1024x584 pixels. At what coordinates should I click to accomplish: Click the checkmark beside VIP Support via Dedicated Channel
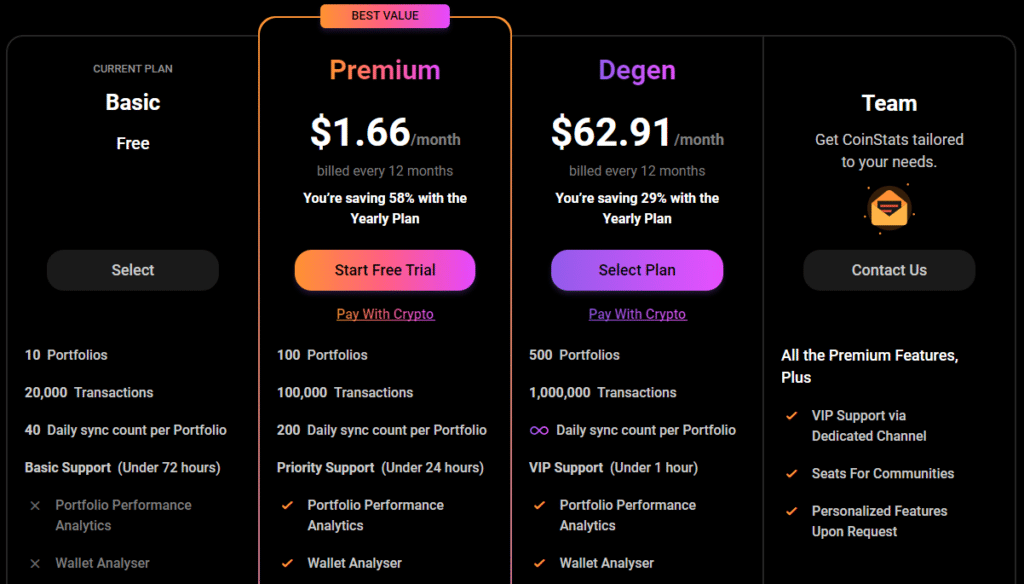tap(792, 415)
